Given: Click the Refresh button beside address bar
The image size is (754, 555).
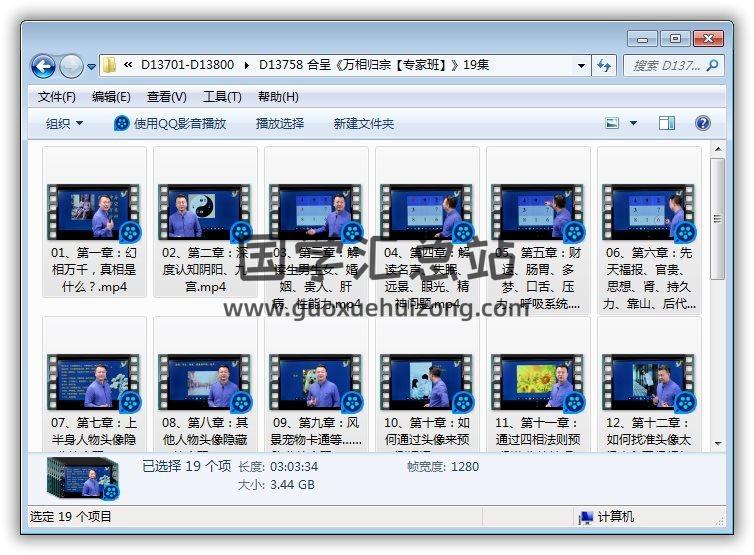Looking at the screenshot, I should pyautogui.click(x=603, y=65).
